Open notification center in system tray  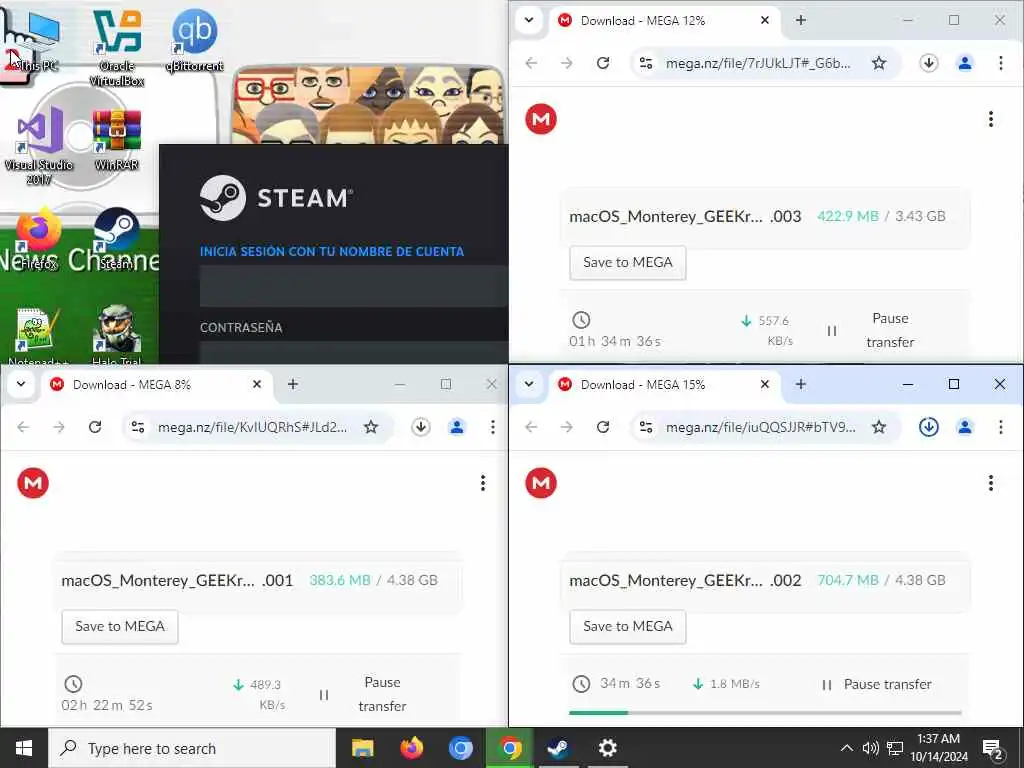[x=993, y=748]
